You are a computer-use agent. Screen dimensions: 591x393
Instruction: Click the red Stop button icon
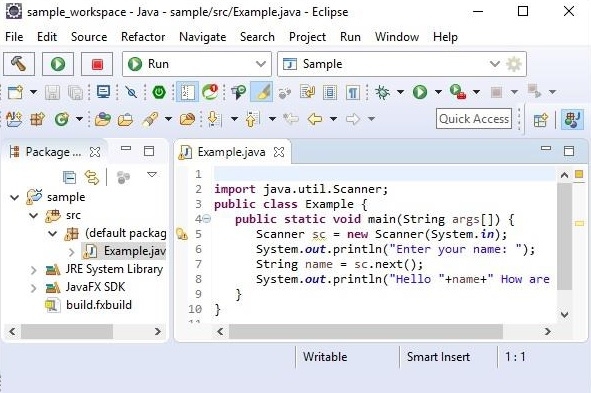[97, 64]
